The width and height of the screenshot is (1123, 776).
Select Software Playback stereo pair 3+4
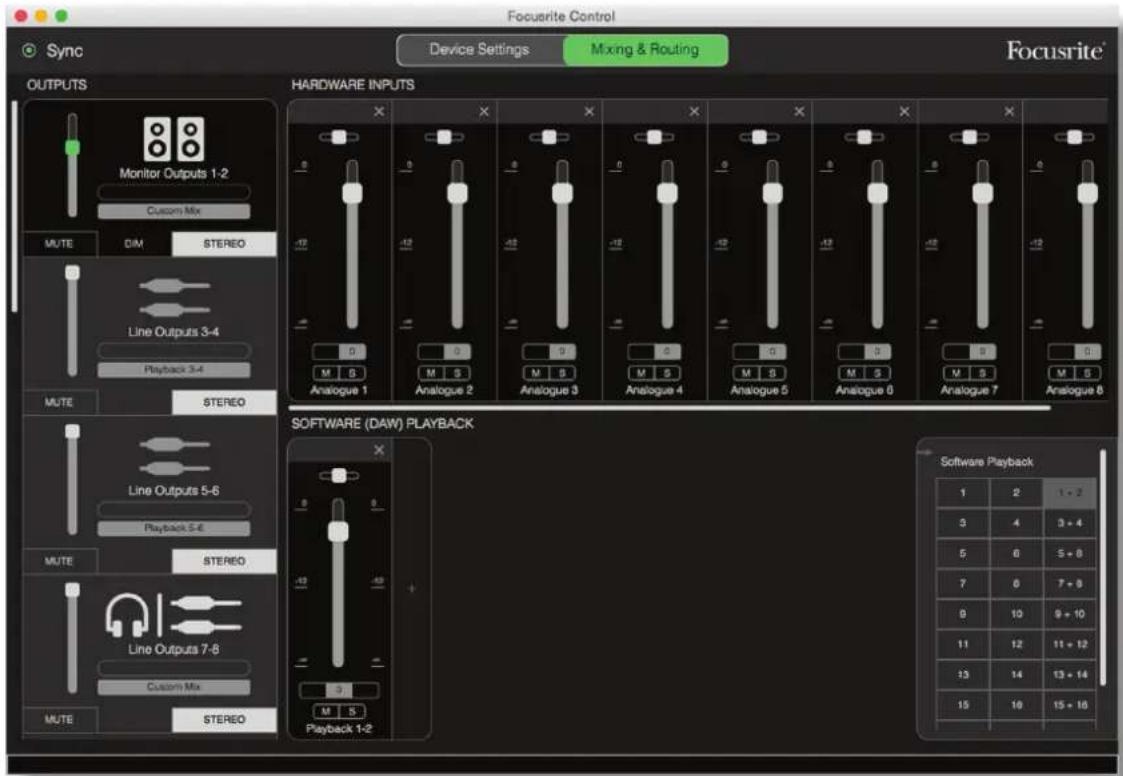(x=1070, y=523)
